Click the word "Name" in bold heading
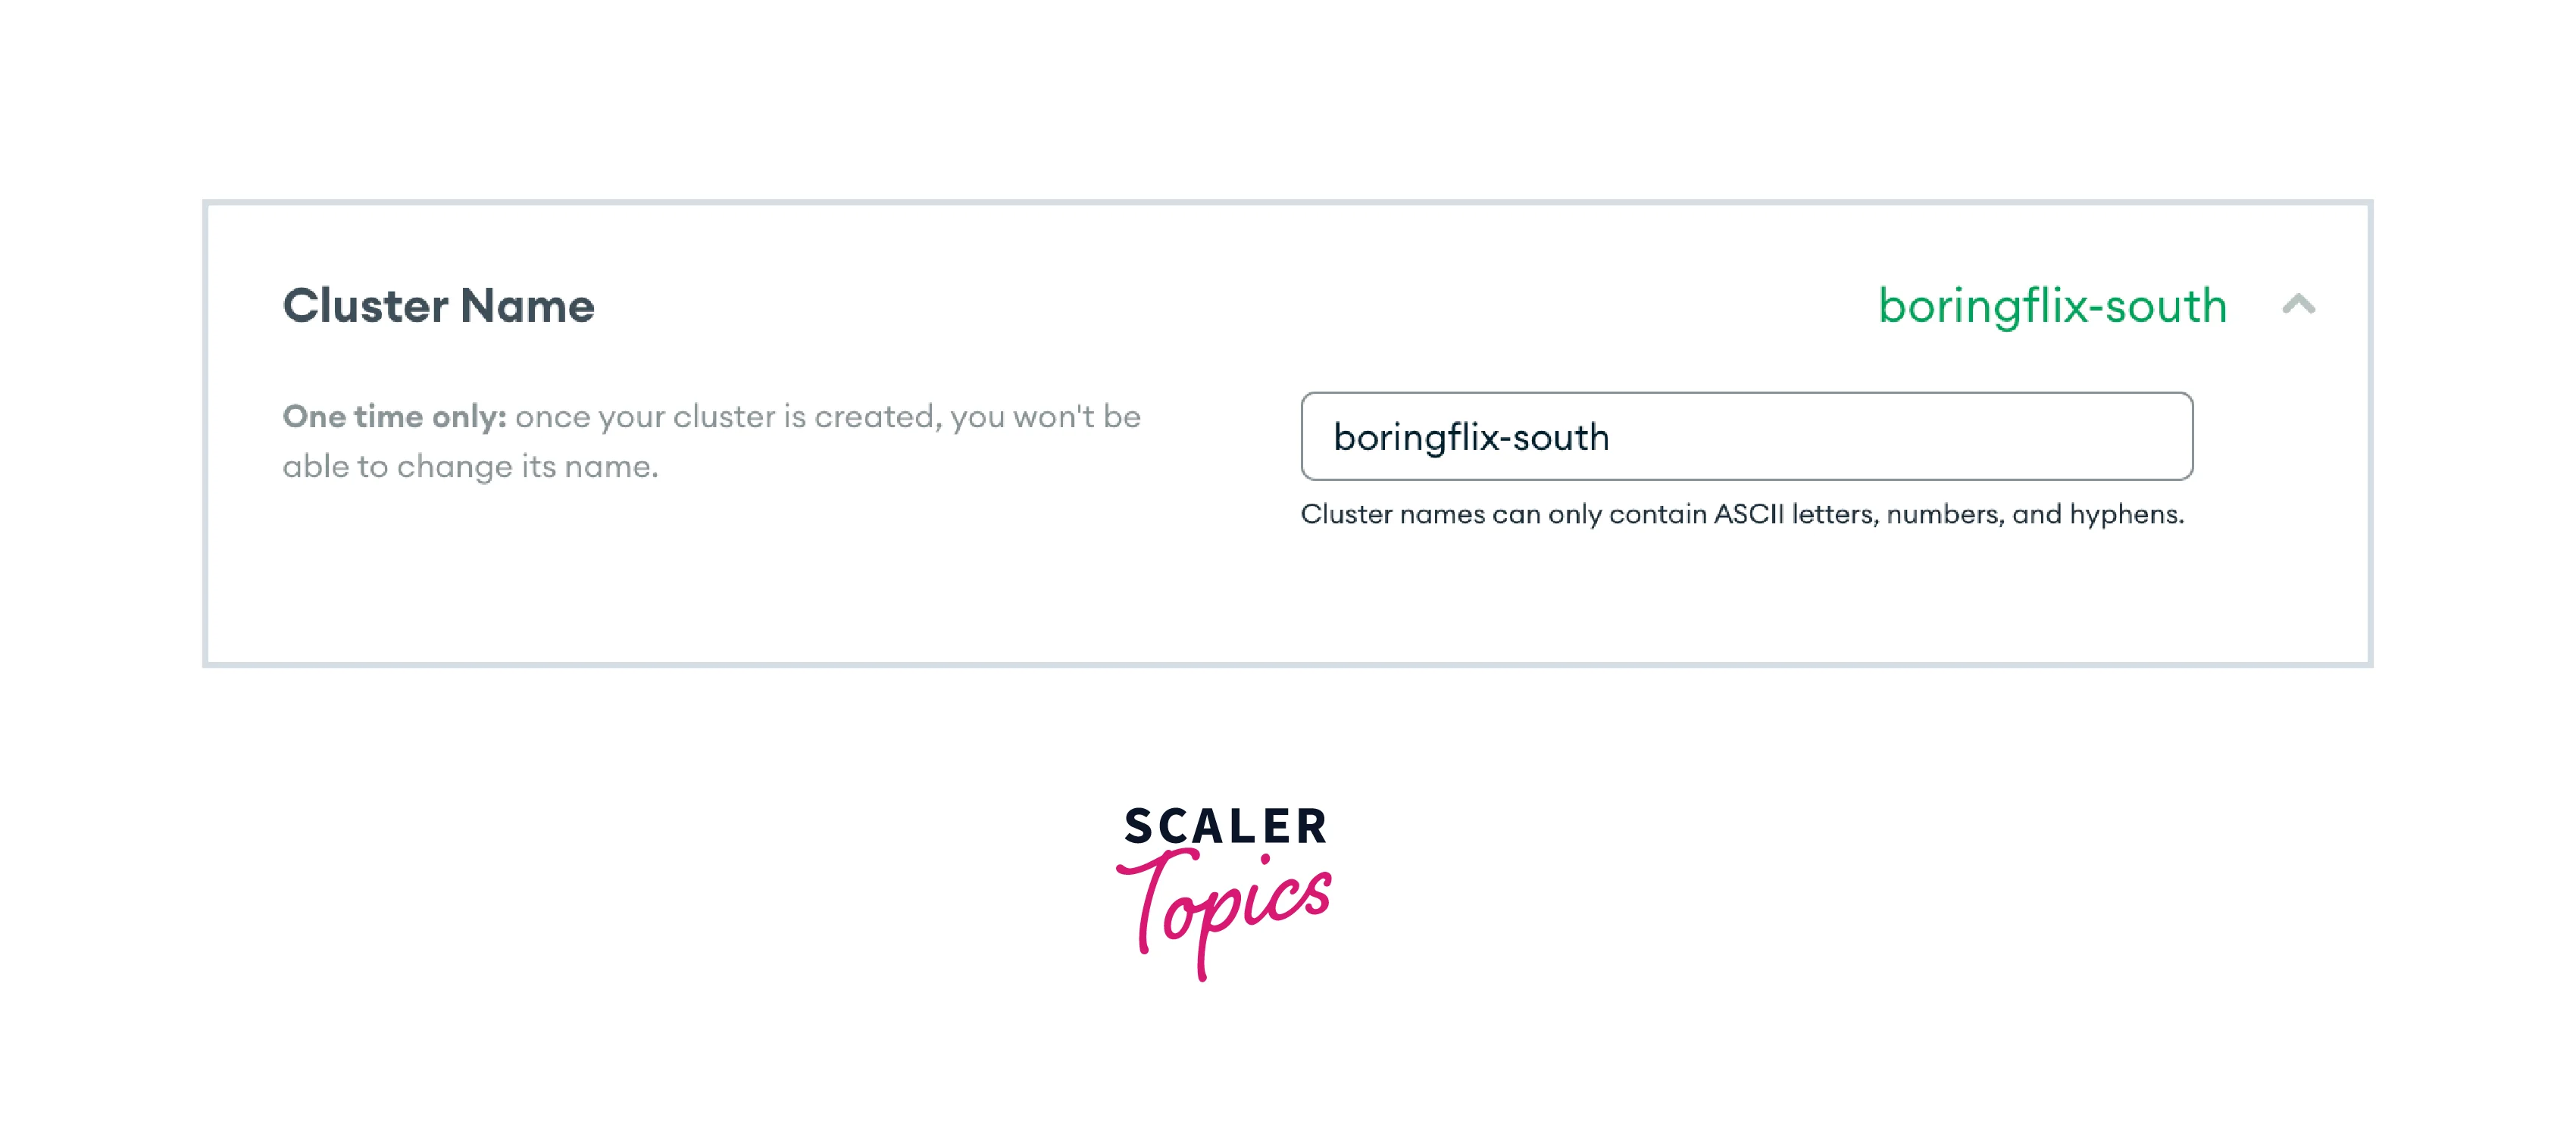 click(527, 306)
